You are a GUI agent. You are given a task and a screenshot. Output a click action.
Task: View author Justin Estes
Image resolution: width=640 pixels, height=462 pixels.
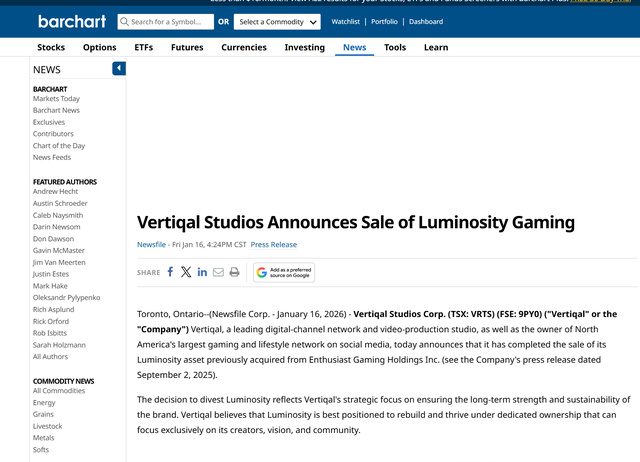click(51, 274)
